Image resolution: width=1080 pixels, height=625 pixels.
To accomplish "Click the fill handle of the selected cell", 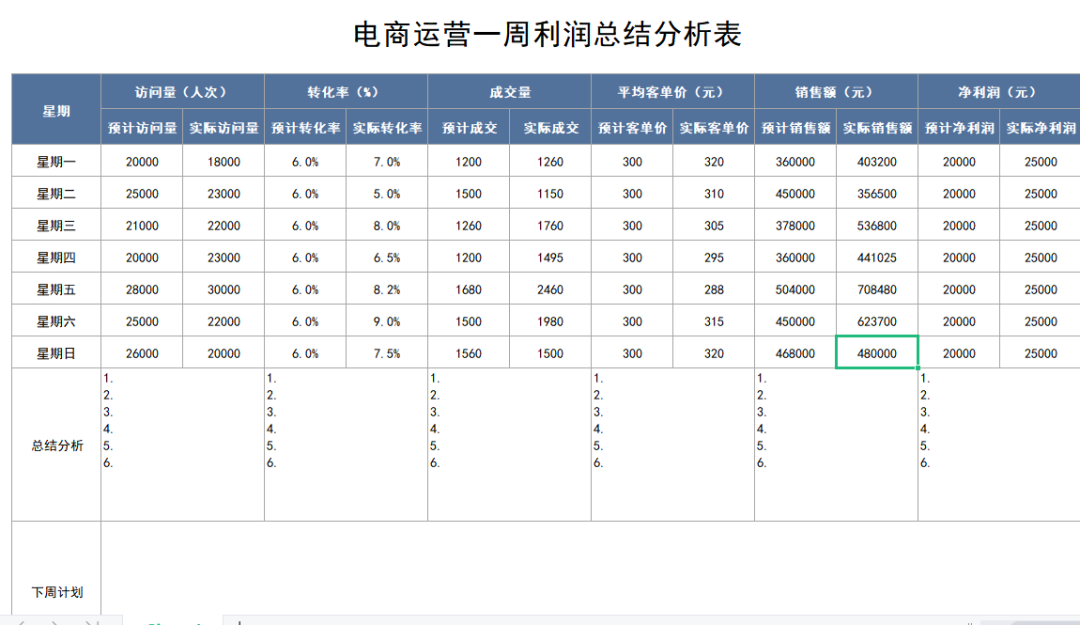I will pyautogui.click(x=919, y=366).
